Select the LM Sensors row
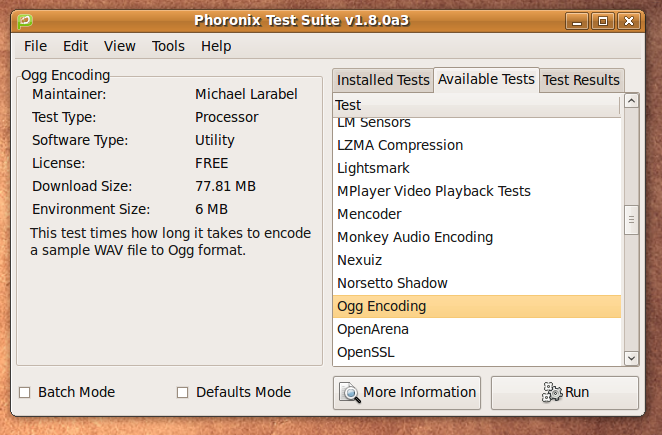 tap(477, 125)
